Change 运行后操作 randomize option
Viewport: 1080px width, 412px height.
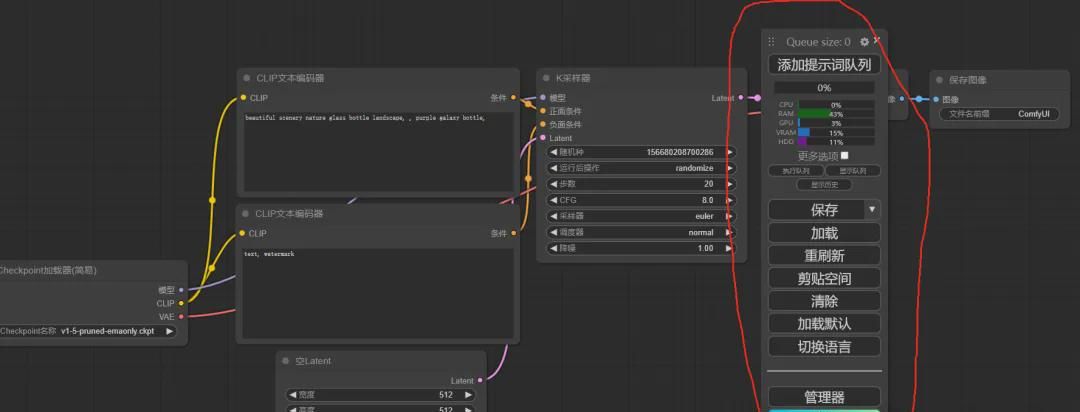(641, 168)
